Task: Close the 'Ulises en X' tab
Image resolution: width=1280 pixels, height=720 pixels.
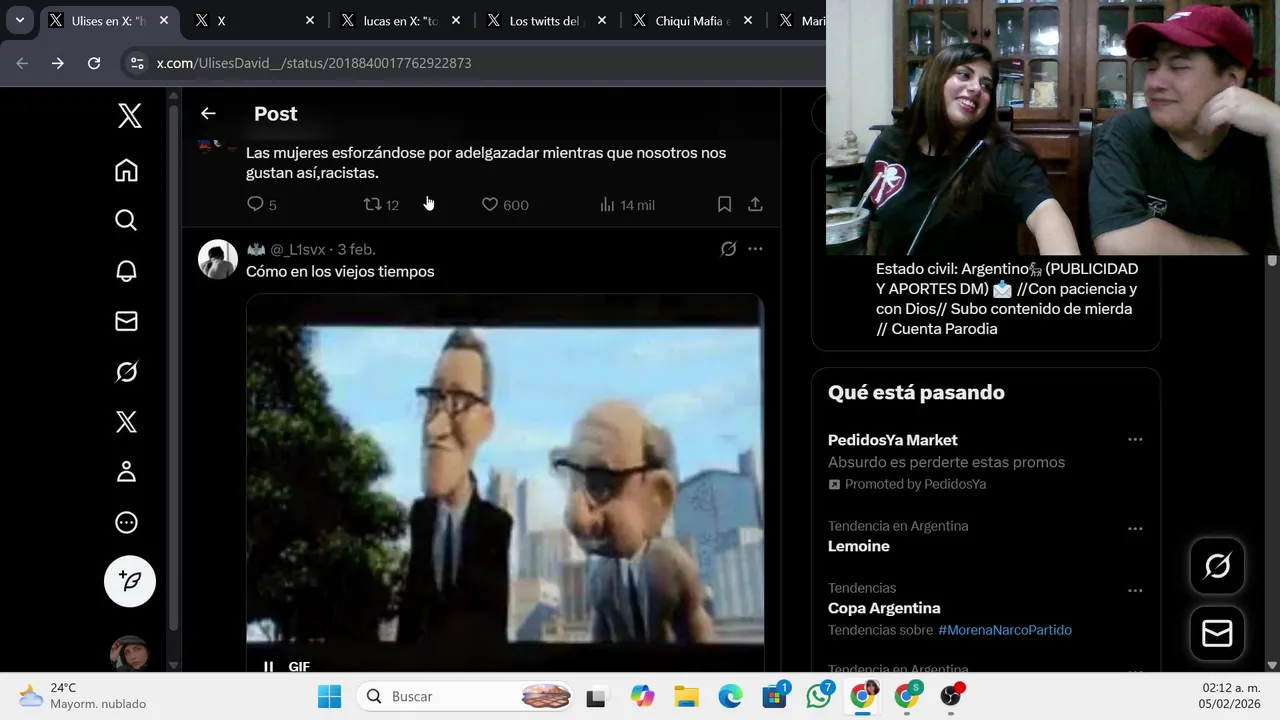Action: pyautogui.click(x=164, y=20)
